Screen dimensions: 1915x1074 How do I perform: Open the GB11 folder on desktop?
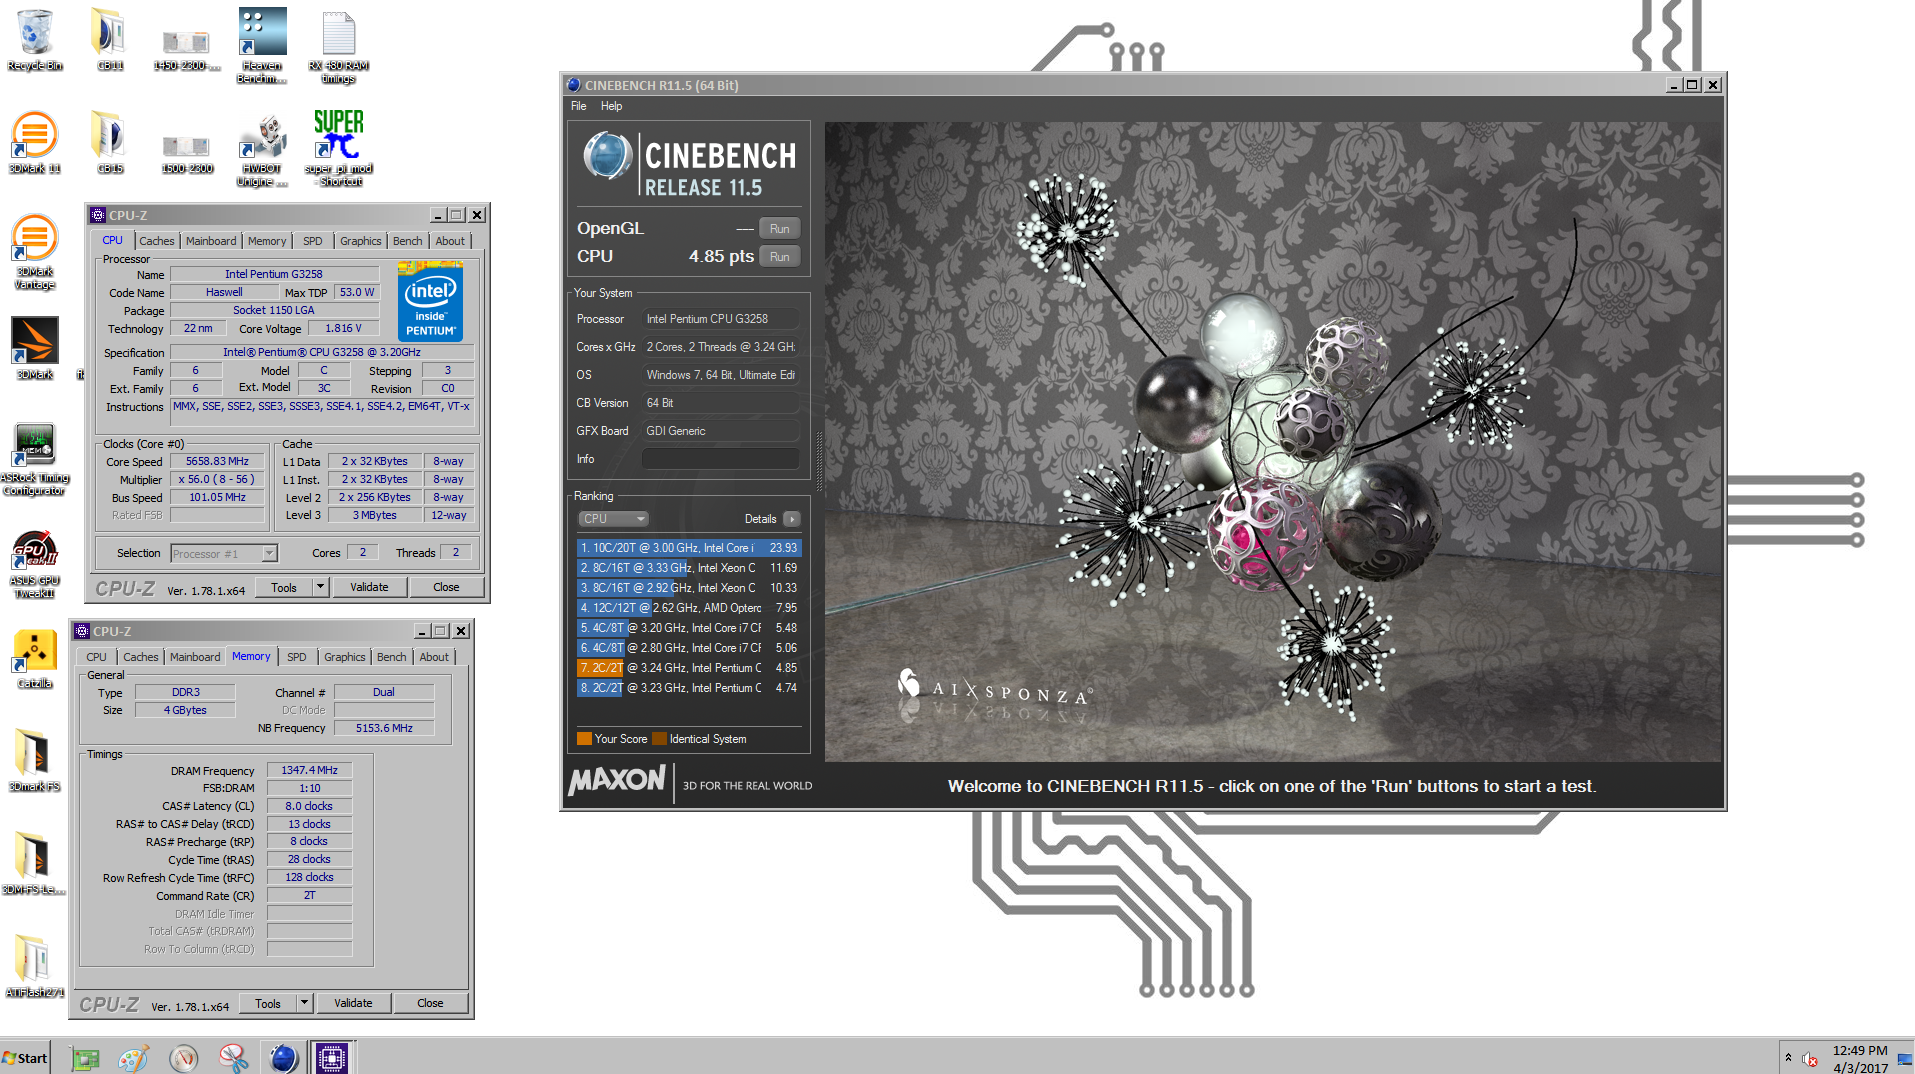pyautogui.click(x=110, y=40)
